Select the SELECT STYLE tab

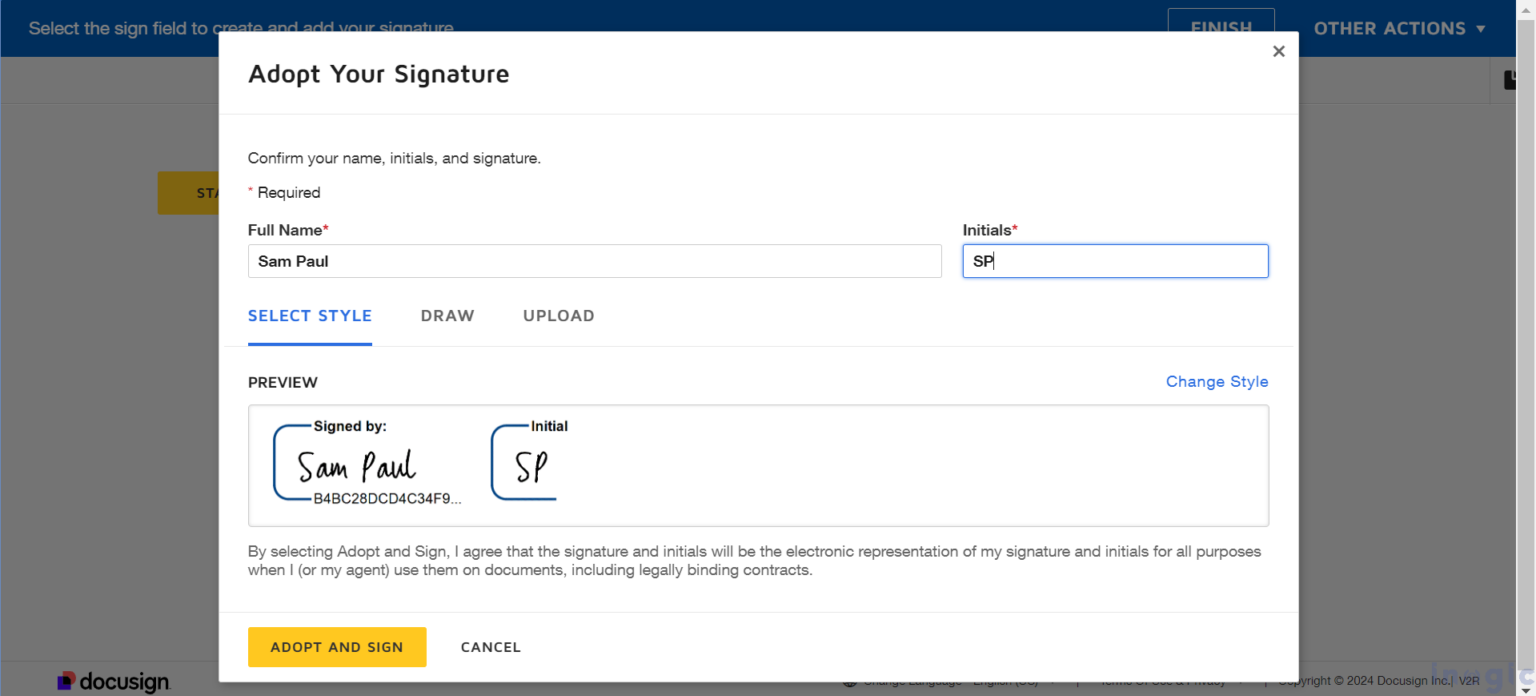[309, 316]
